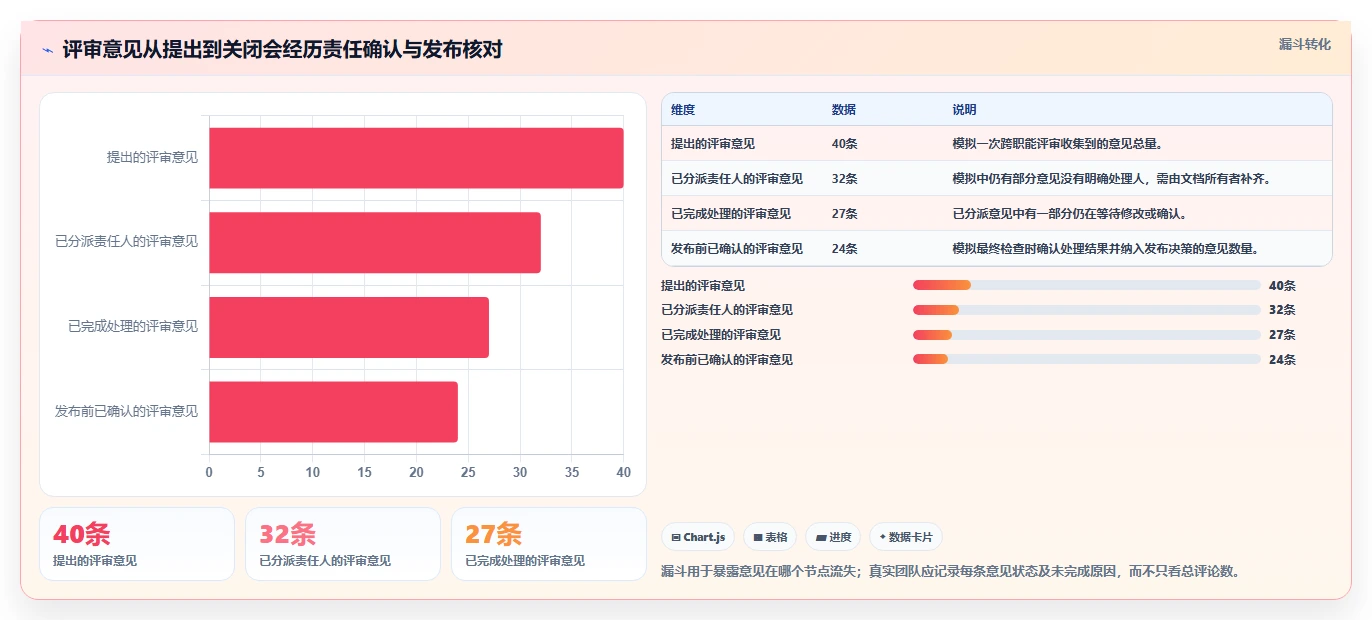Click the 已完成处理的评审意见 27条 progress bar
Screen dimensions: 1372x620
(1086, 335)
